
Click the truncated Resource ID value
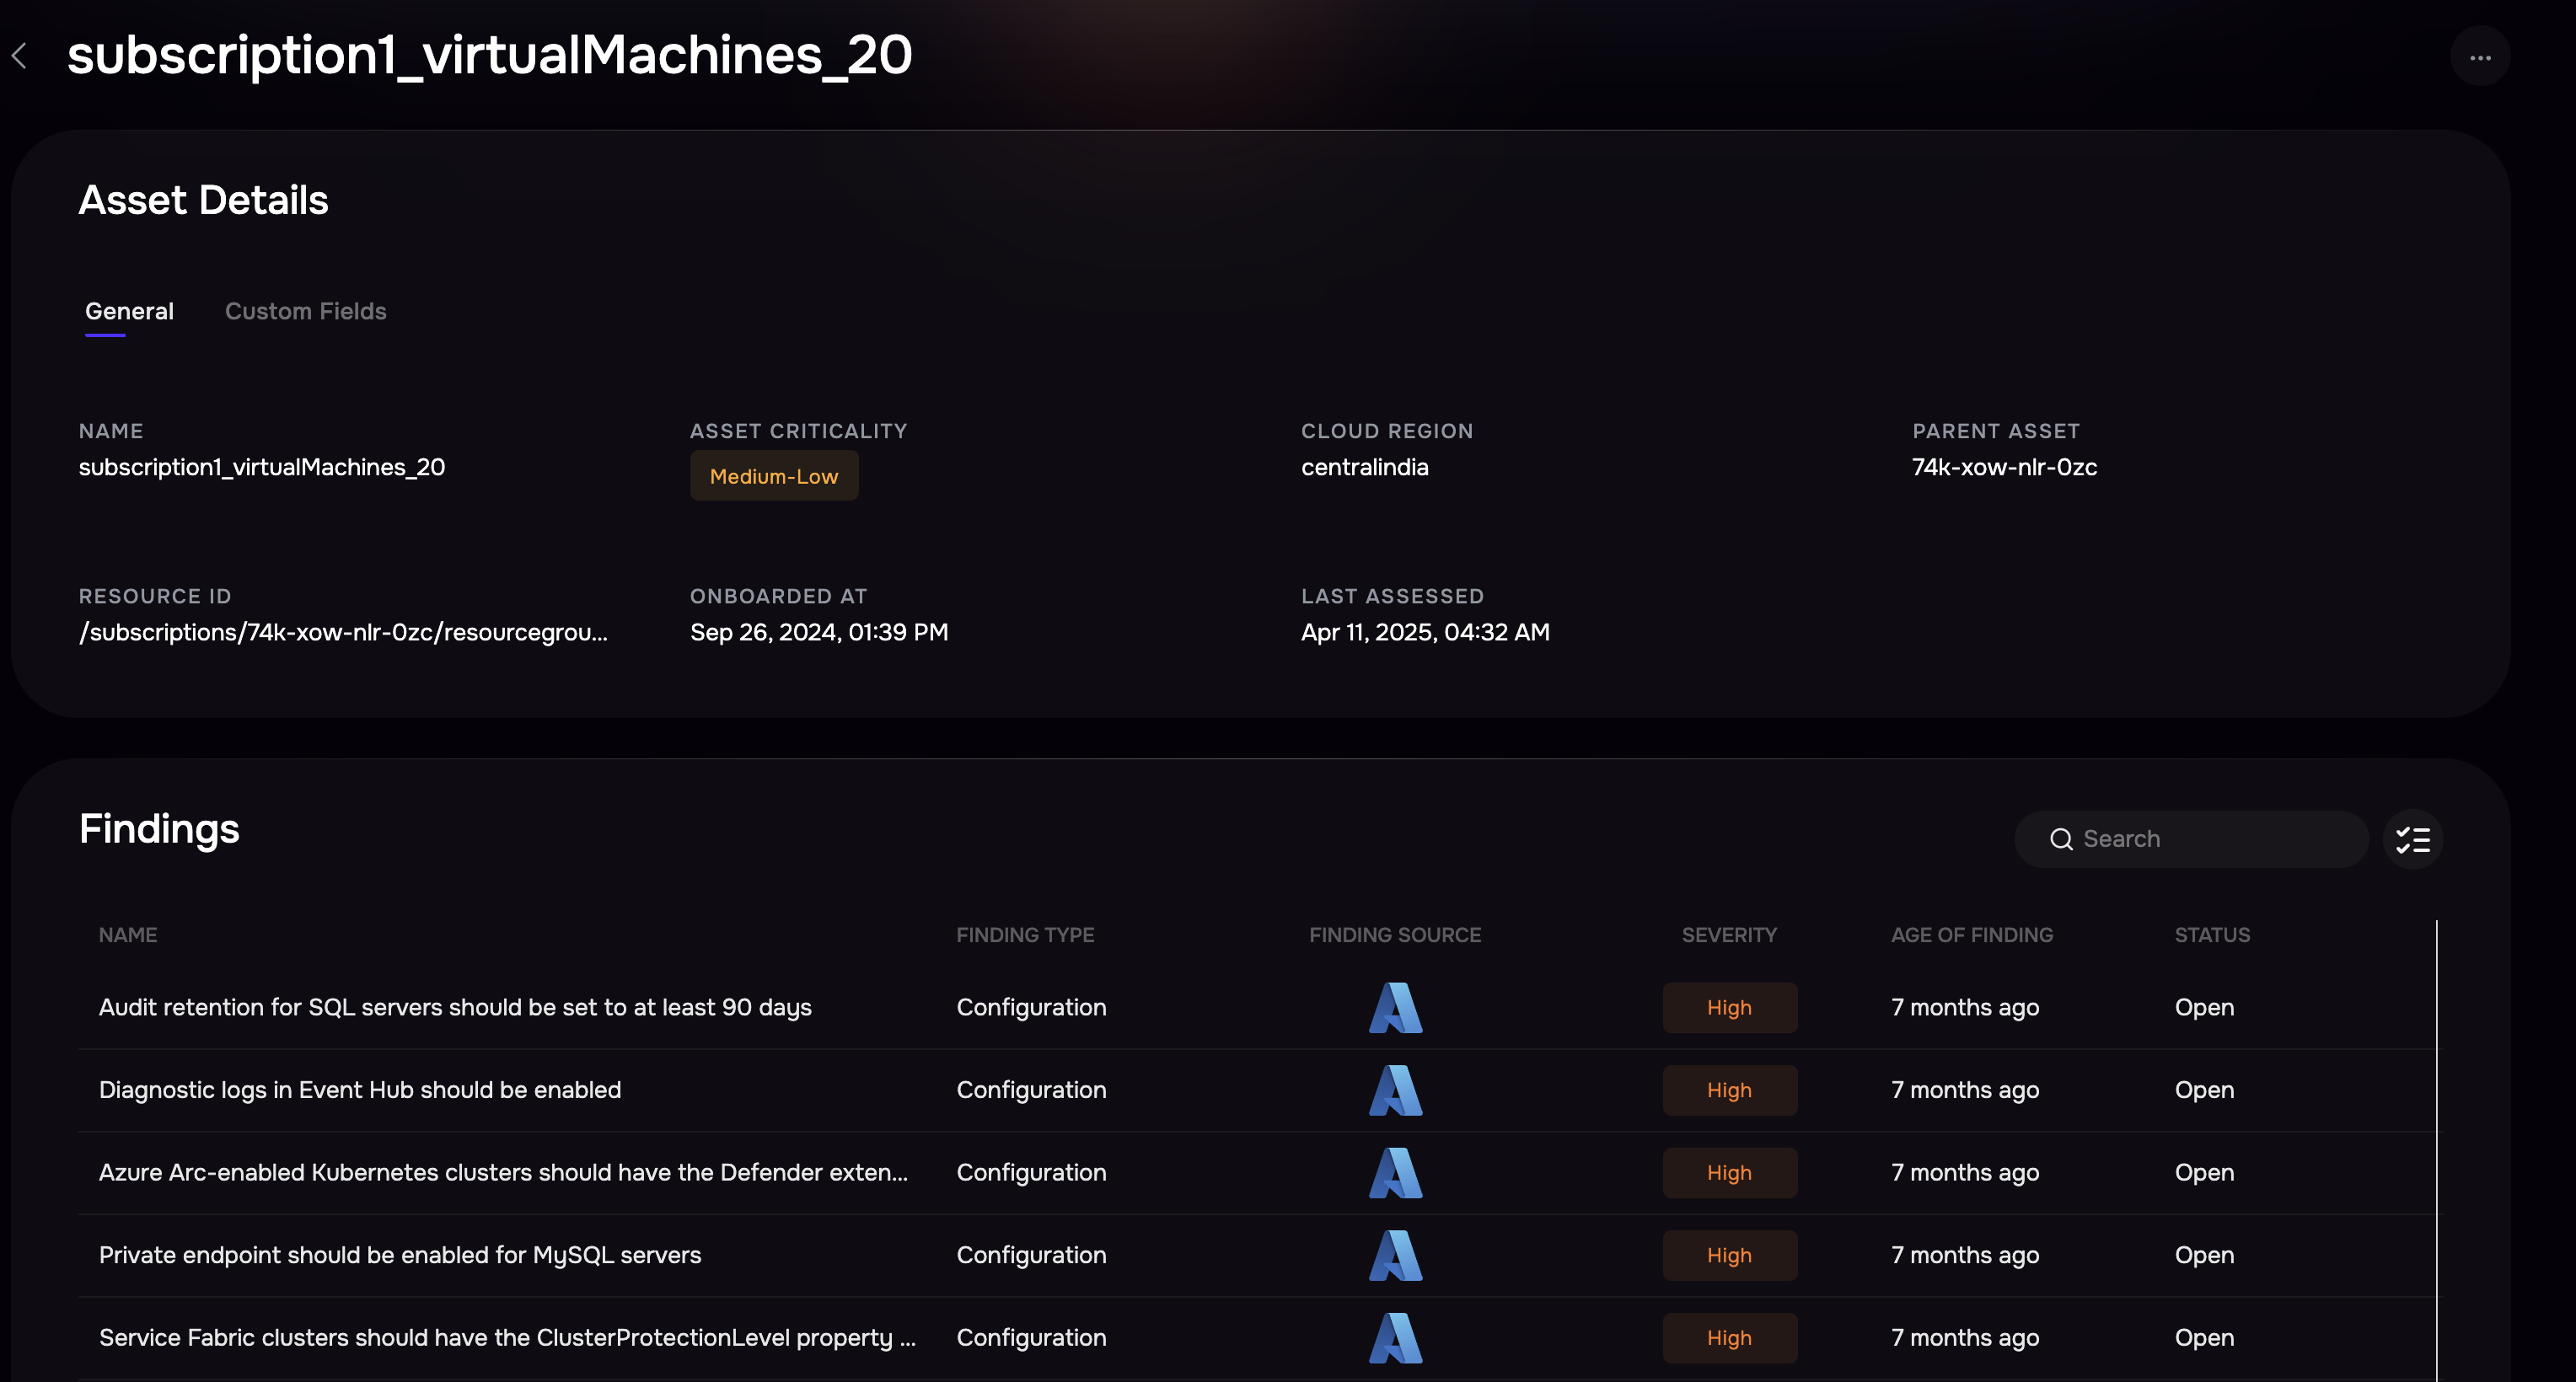[x=343, y=632]
